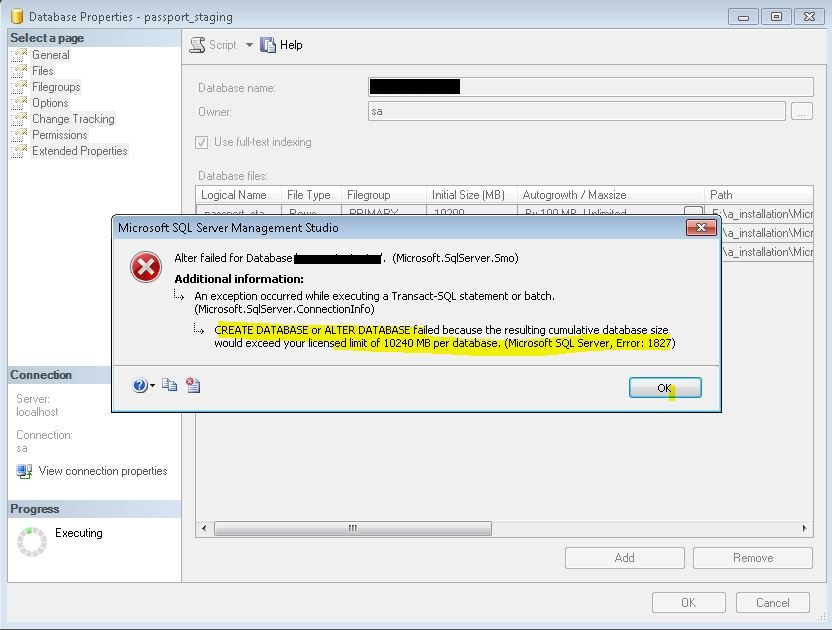Viewport: 832px width, 630px height.
Task: Click the connection properties computer icon
Action: click(24, 471)
